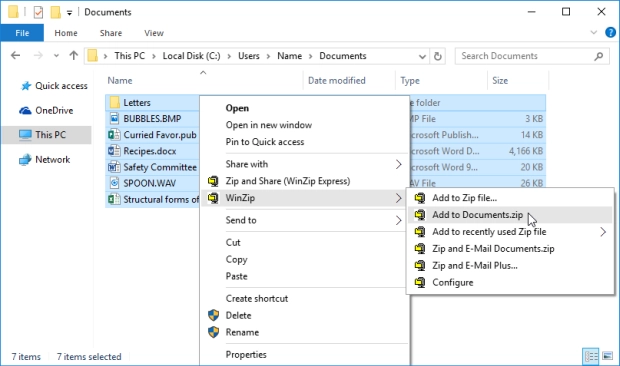
Task: Expand the ribbon with the chevron
Action: [x=594, y=32]
